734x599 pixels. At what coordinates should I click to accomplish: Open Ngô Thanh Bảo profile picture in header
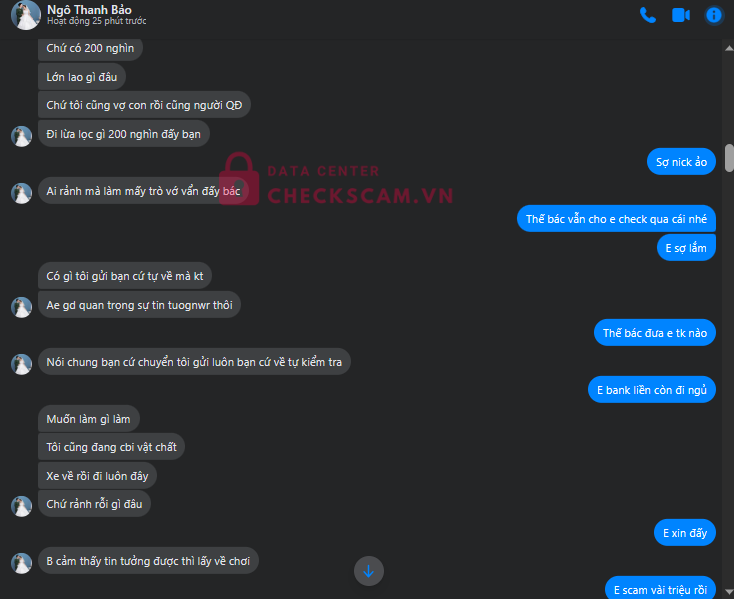[26, 15]
